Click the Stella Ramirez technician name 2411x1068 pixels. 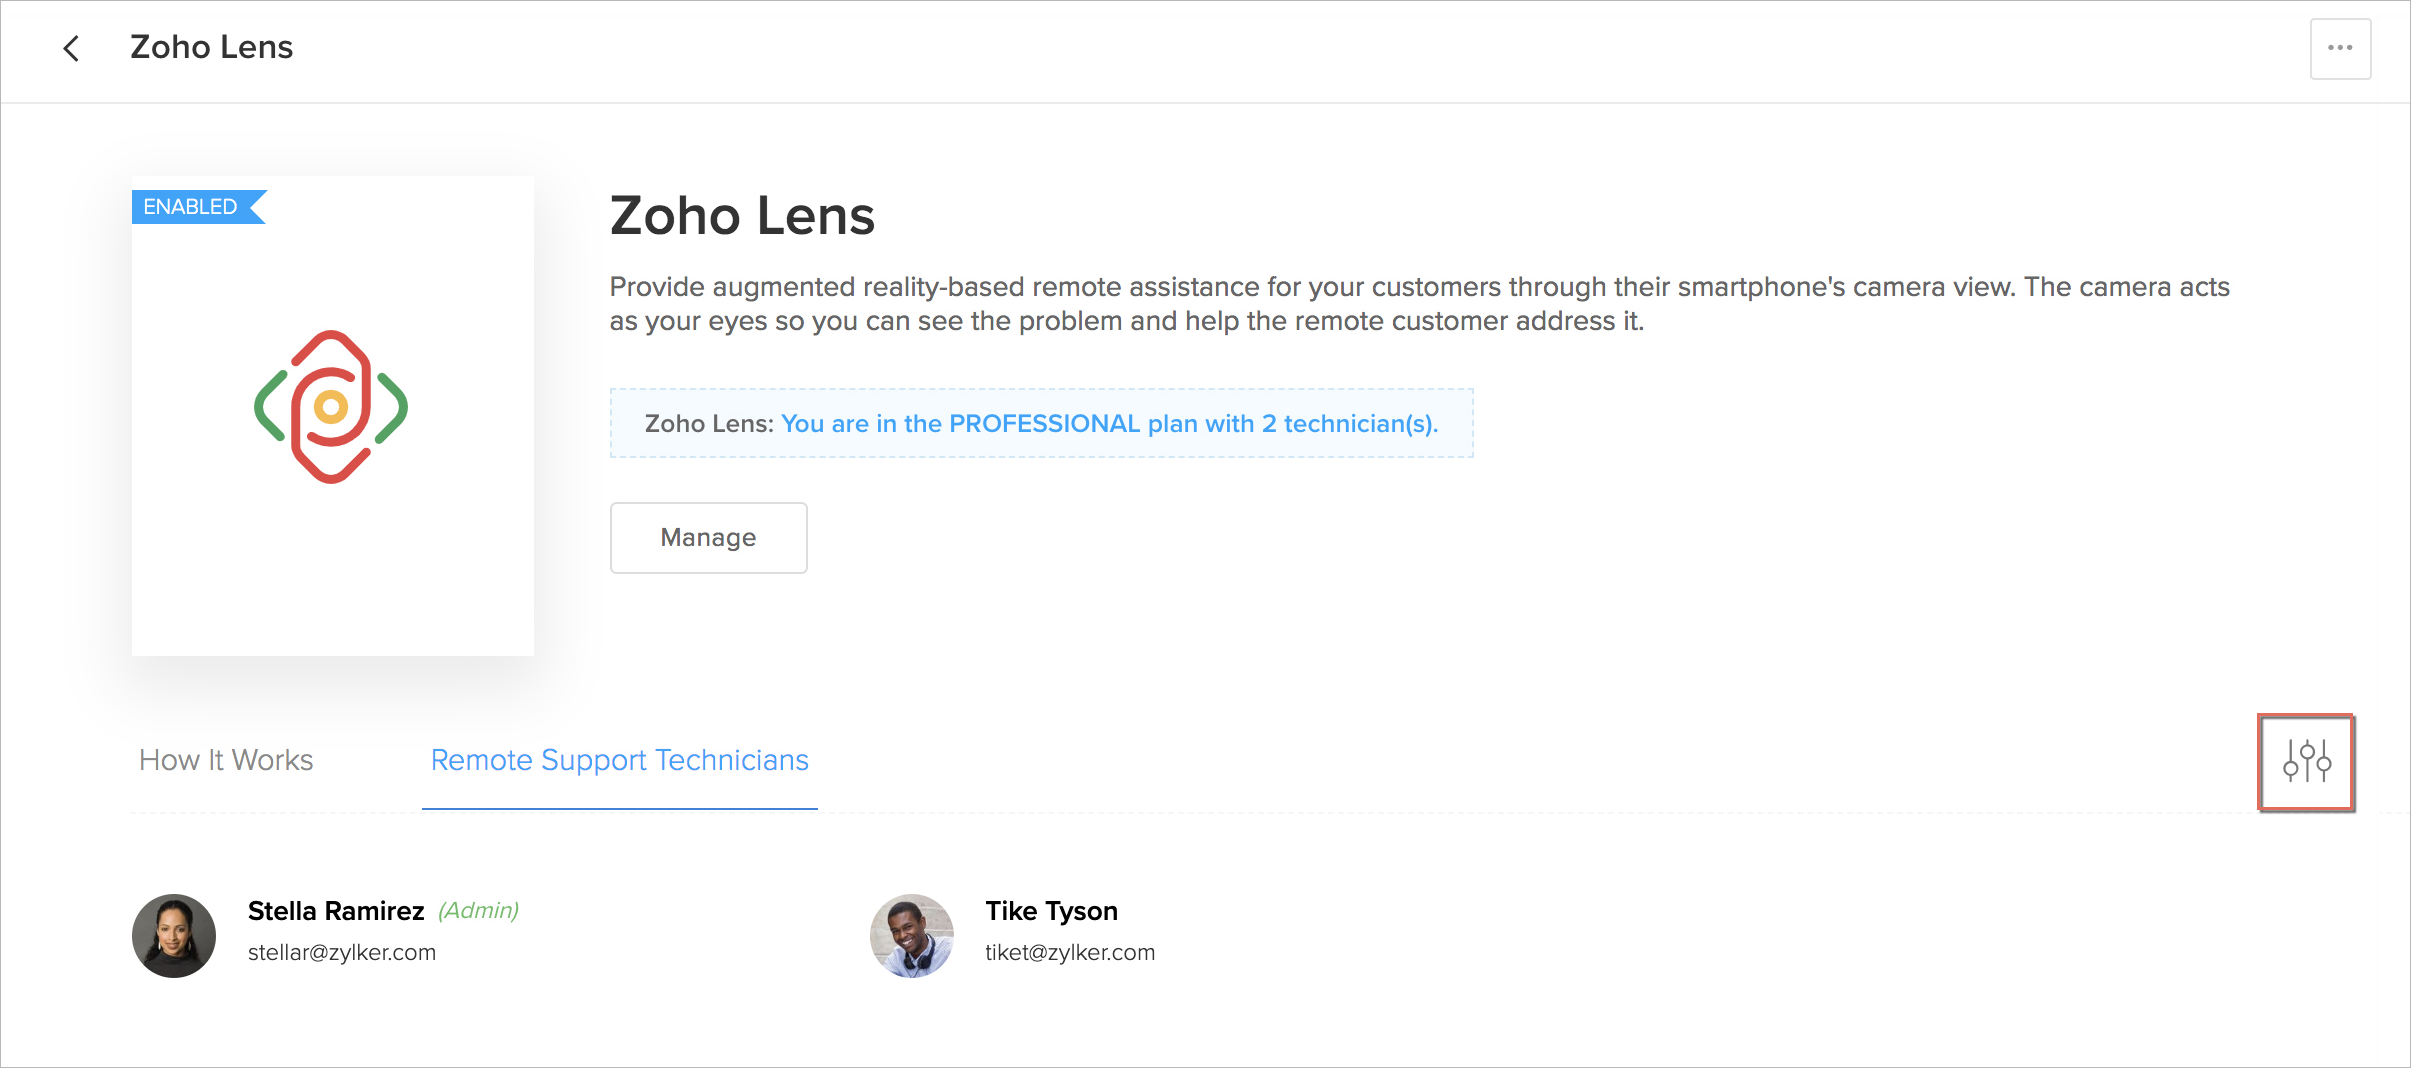(336, 911)
